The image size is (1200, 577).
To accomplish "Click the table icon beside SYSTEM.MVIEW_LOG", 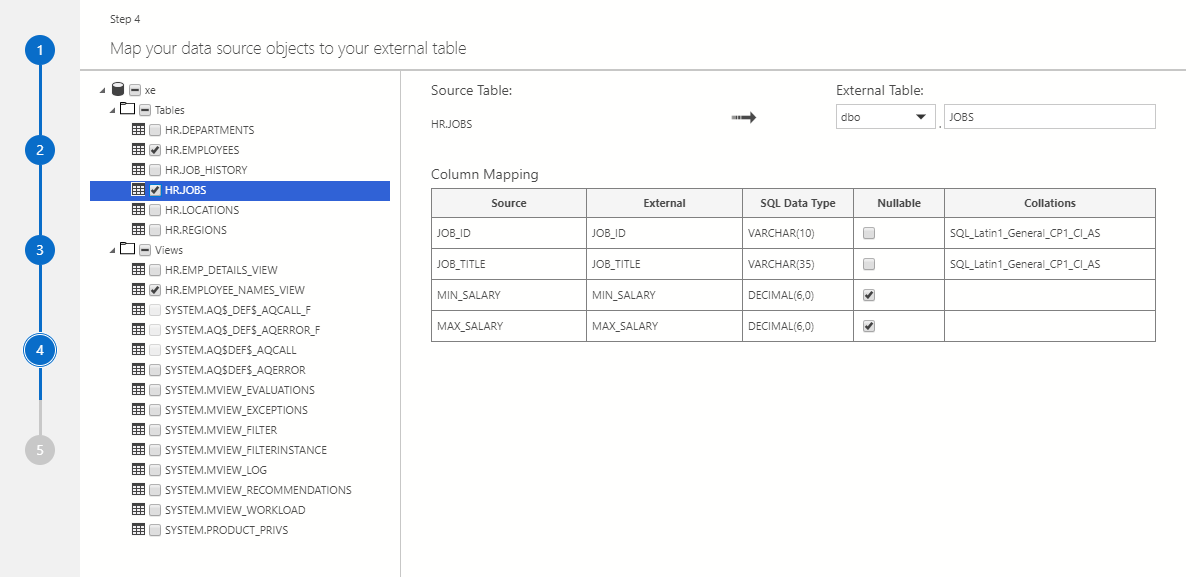I will click(x=138, y=469).
